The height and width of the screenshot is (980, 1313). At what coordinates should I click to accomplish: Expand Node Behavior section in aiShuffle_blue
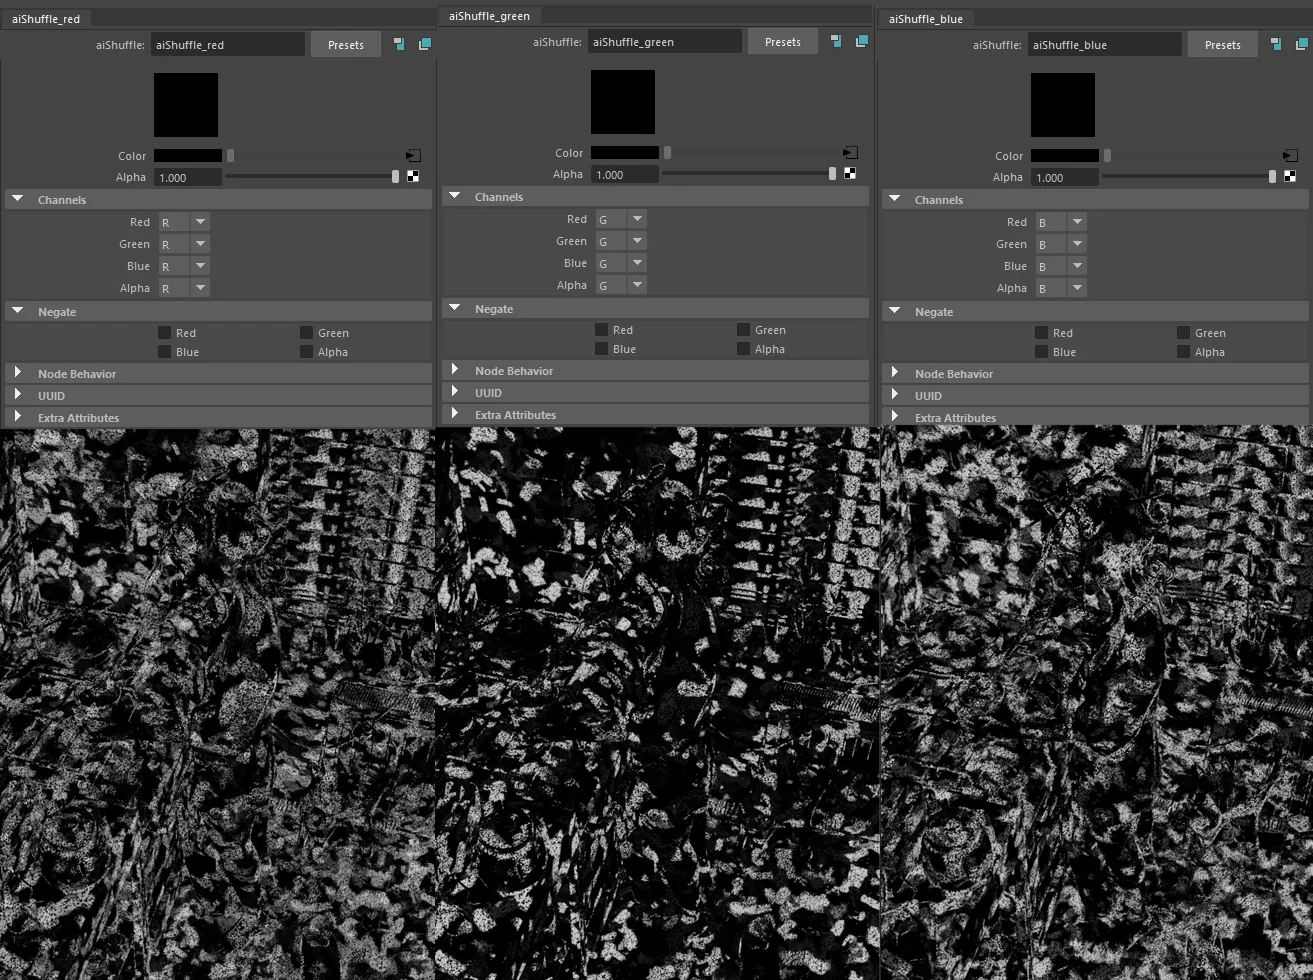pyautogui.click(x=894, y=373)
